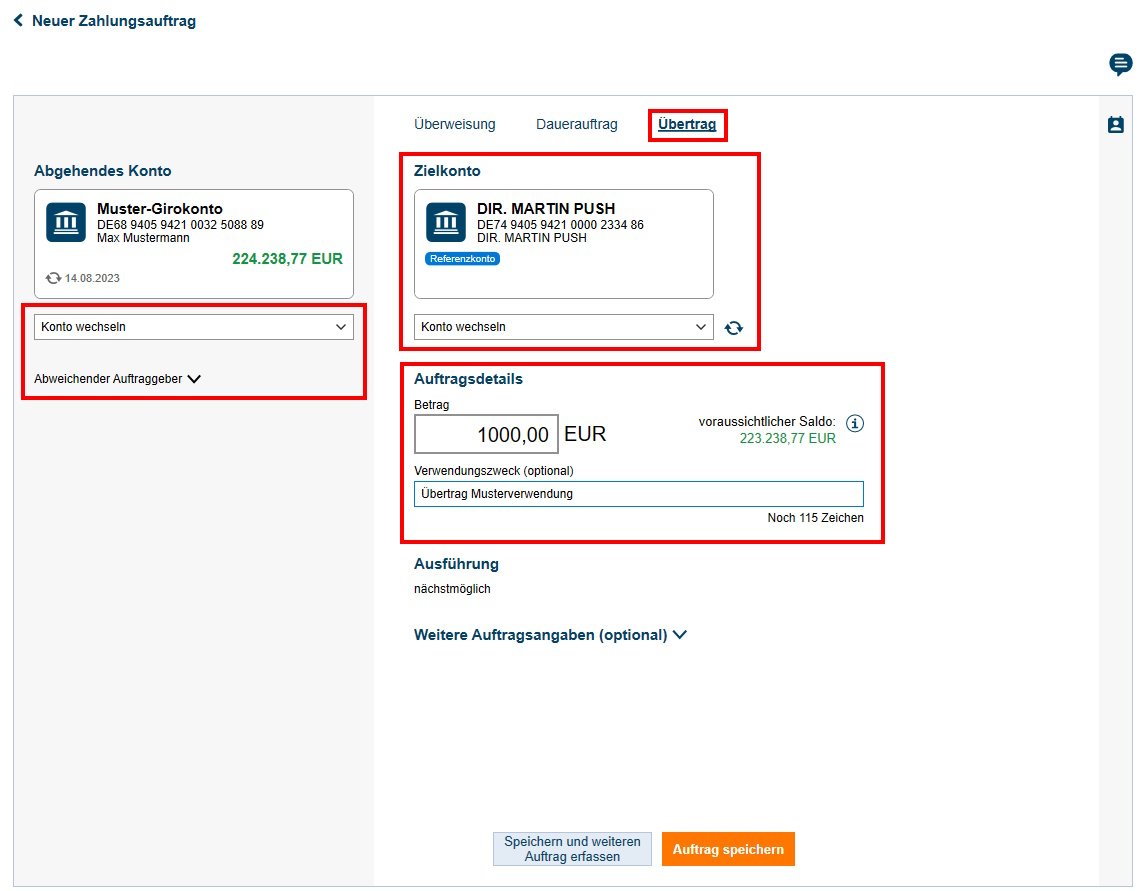Refresh balance via icon next to 14.08.2023
This screenshot has height=891, width=1140.
(52, 277)
